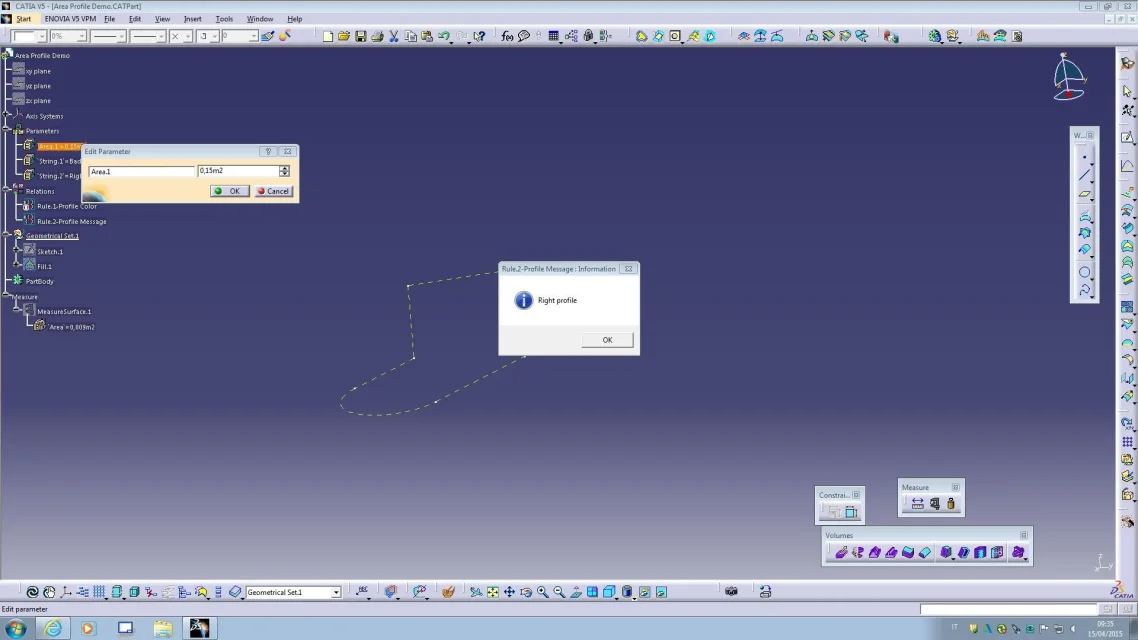Screen dimensions: 1138x640
Task: Open the File menu
Action: [110, 19]
